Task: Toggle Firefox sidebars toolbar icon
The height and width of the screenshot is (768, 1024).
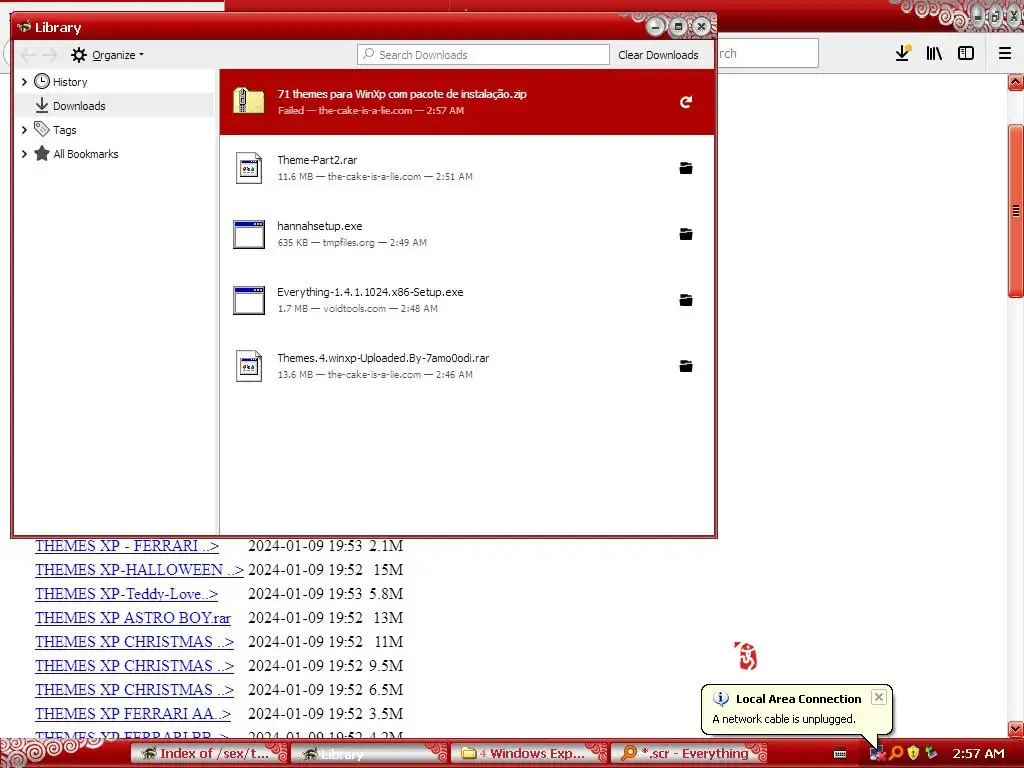Action: [x=966, y=54]
